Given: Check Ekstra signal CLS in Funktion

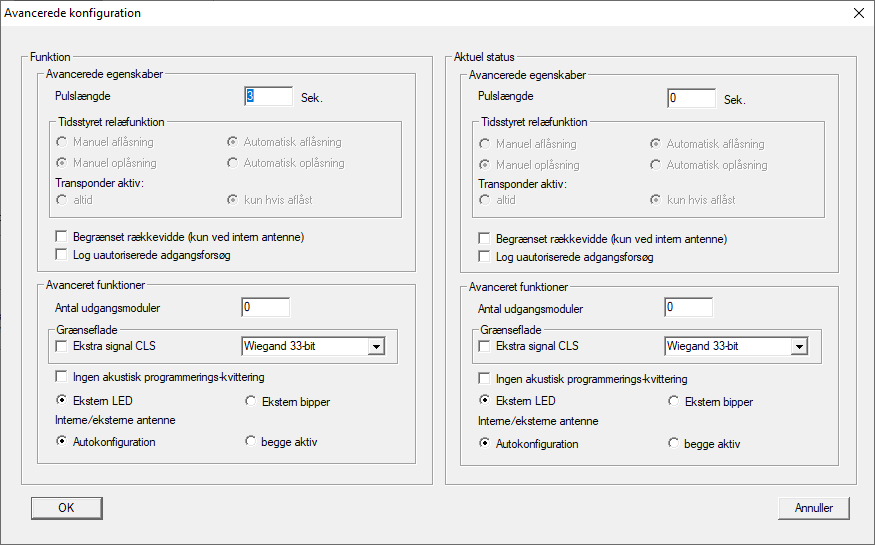Looking at the screenshot, I should pyautogui.click(x=62, y=347).
